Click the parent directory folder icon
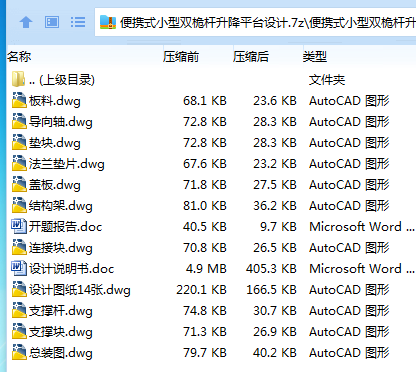416x372 pixels. (18, 79)
